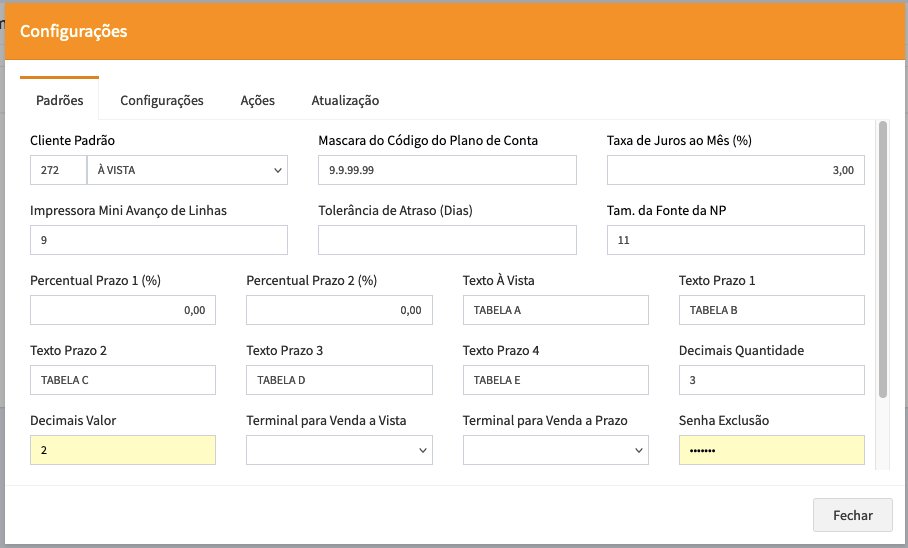
Task: Click the Fechar button
Action: pyautogui.click(x=853, y=516)
